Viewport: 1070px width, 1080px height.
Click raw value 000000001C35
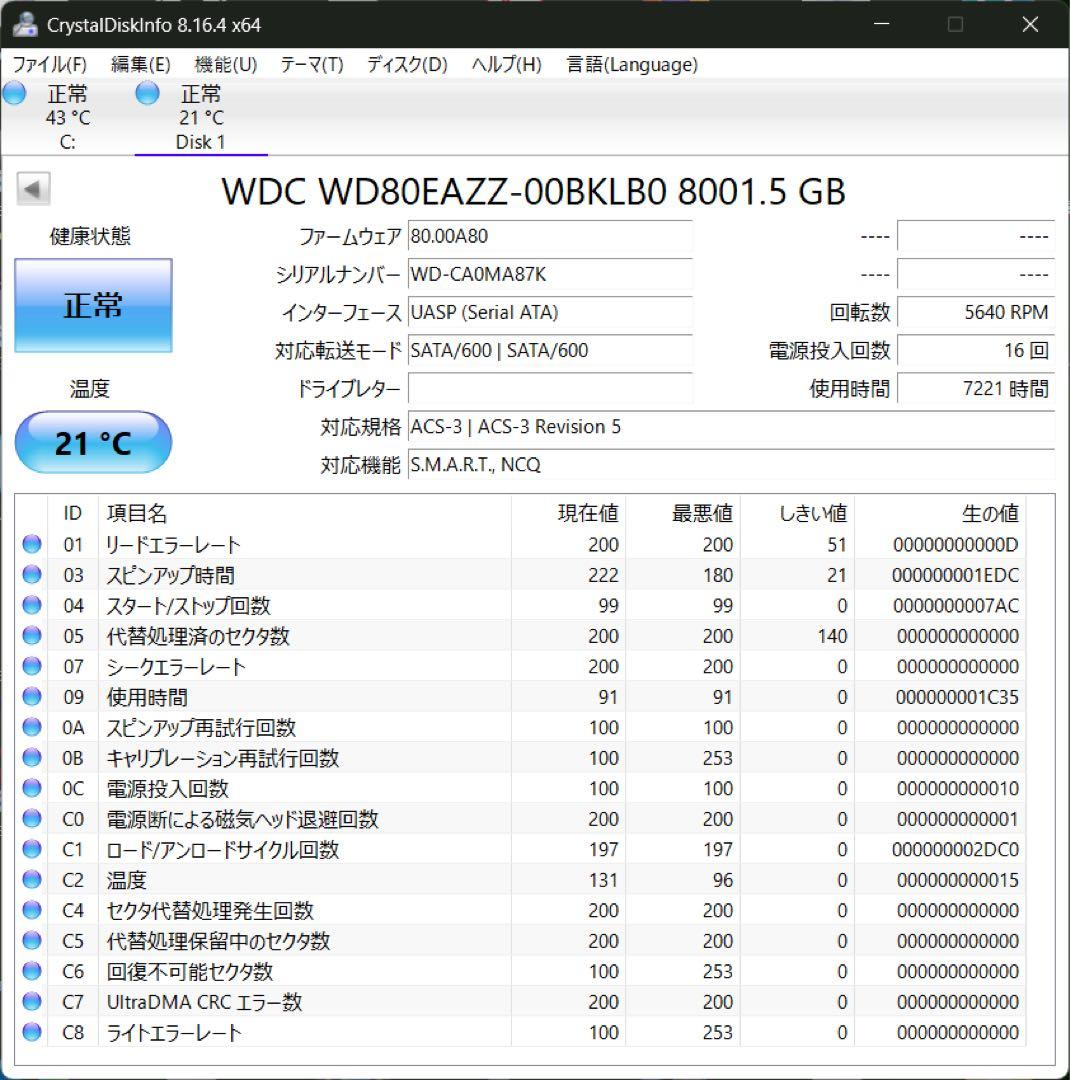point(957,697)
